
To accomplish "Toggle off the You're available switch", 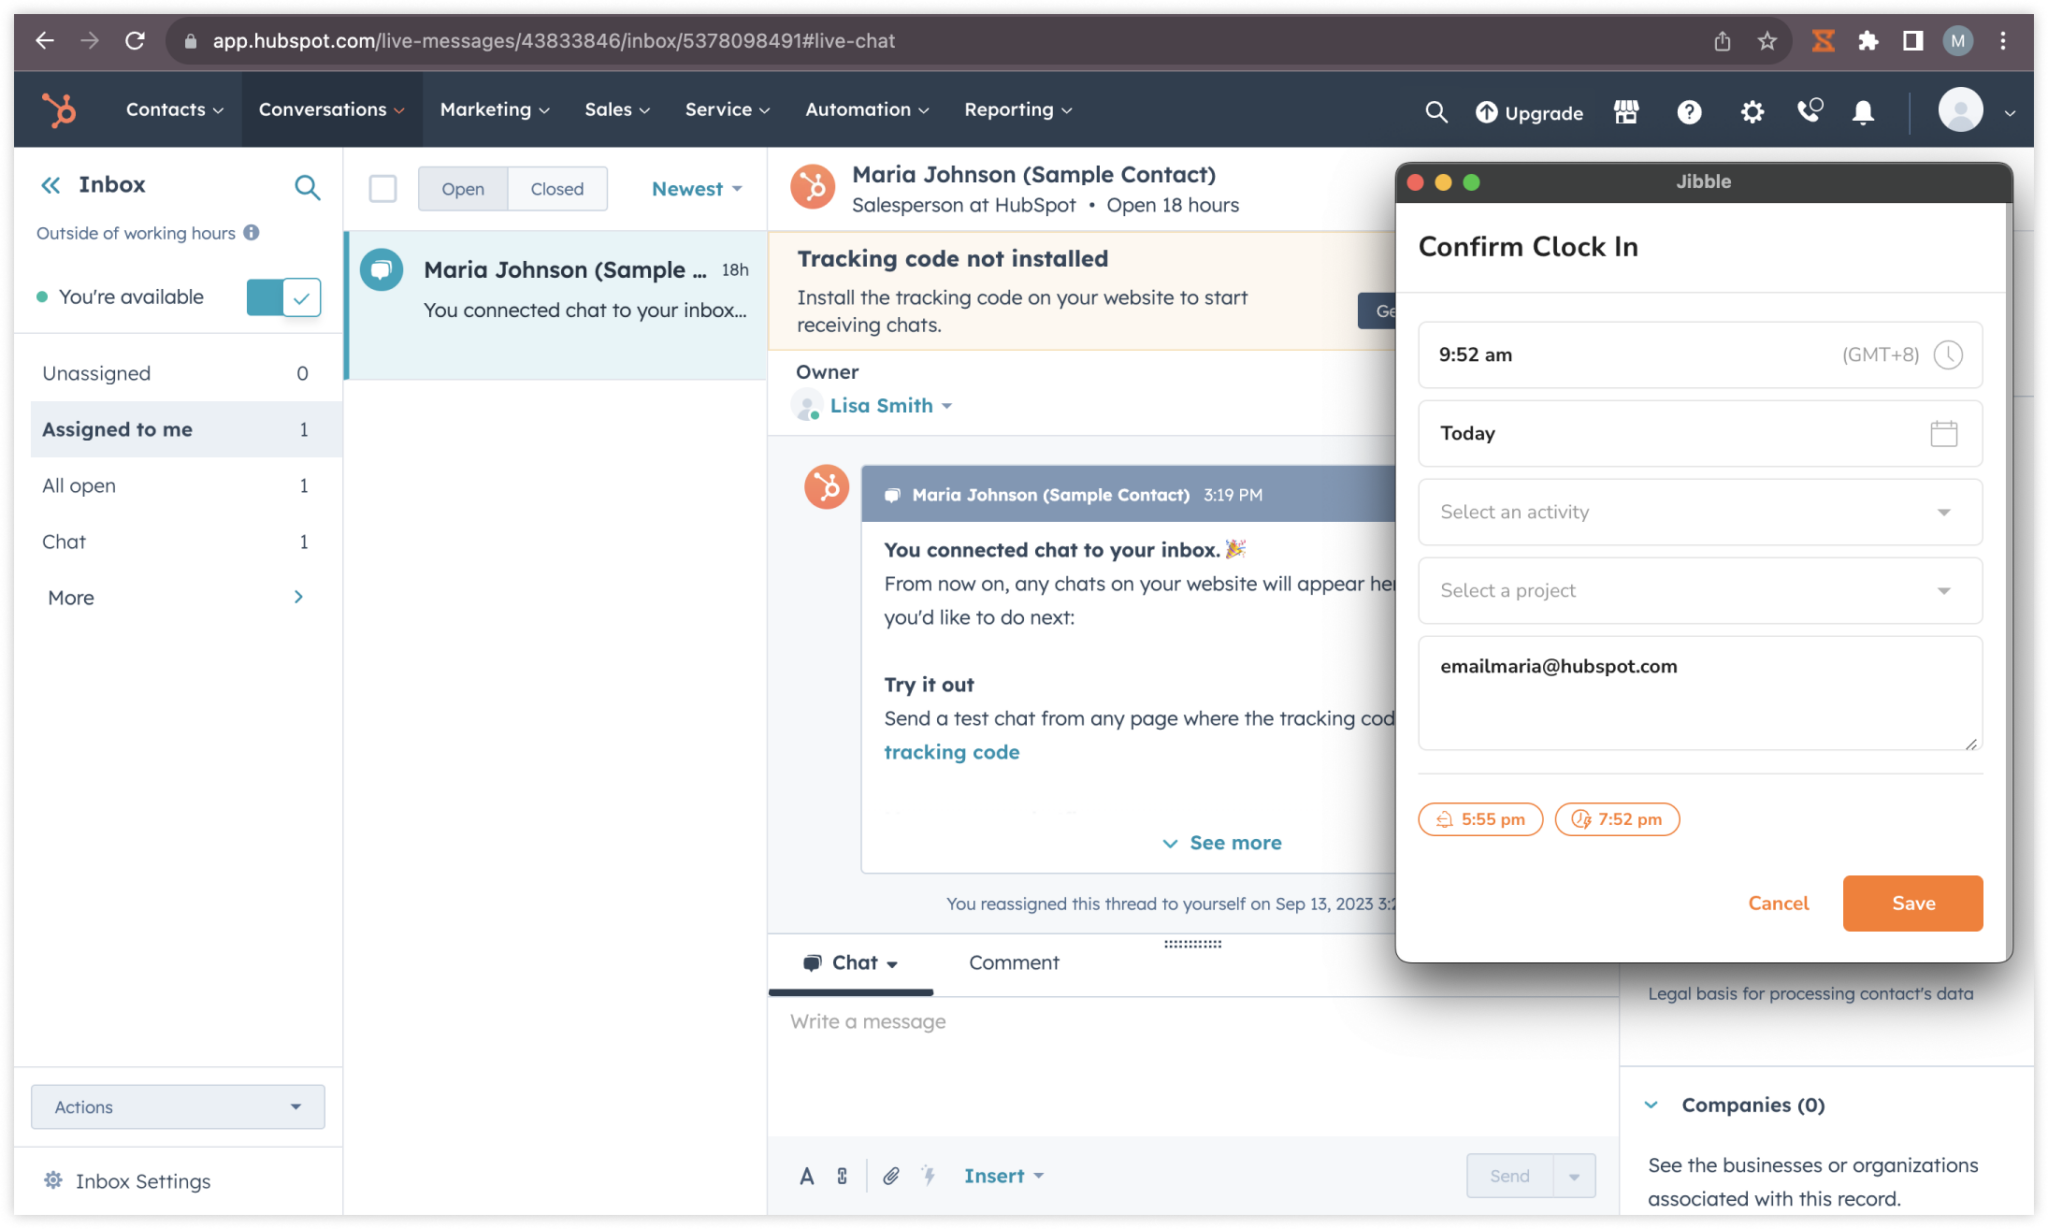I will [284, 297].
